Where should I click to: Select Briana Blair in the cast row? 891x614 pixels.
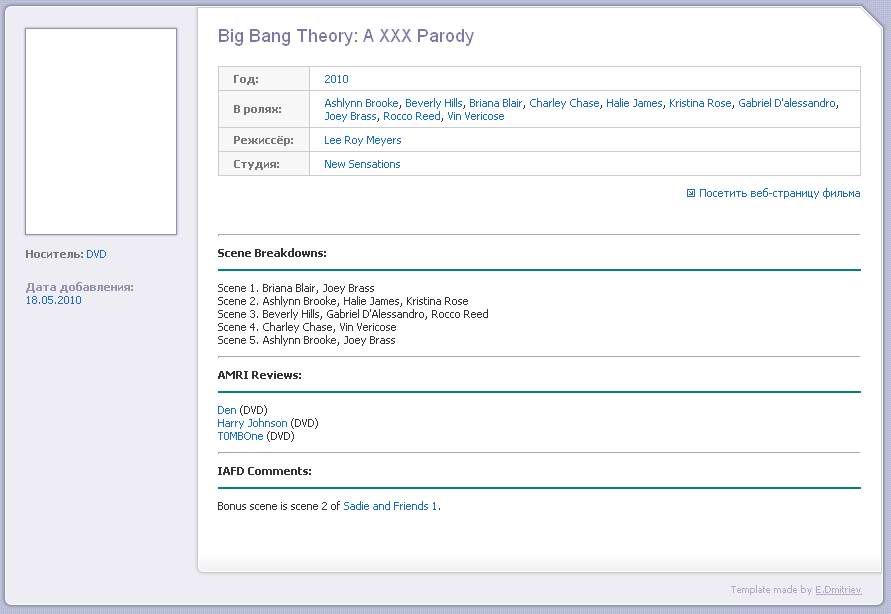pos(496,103)
